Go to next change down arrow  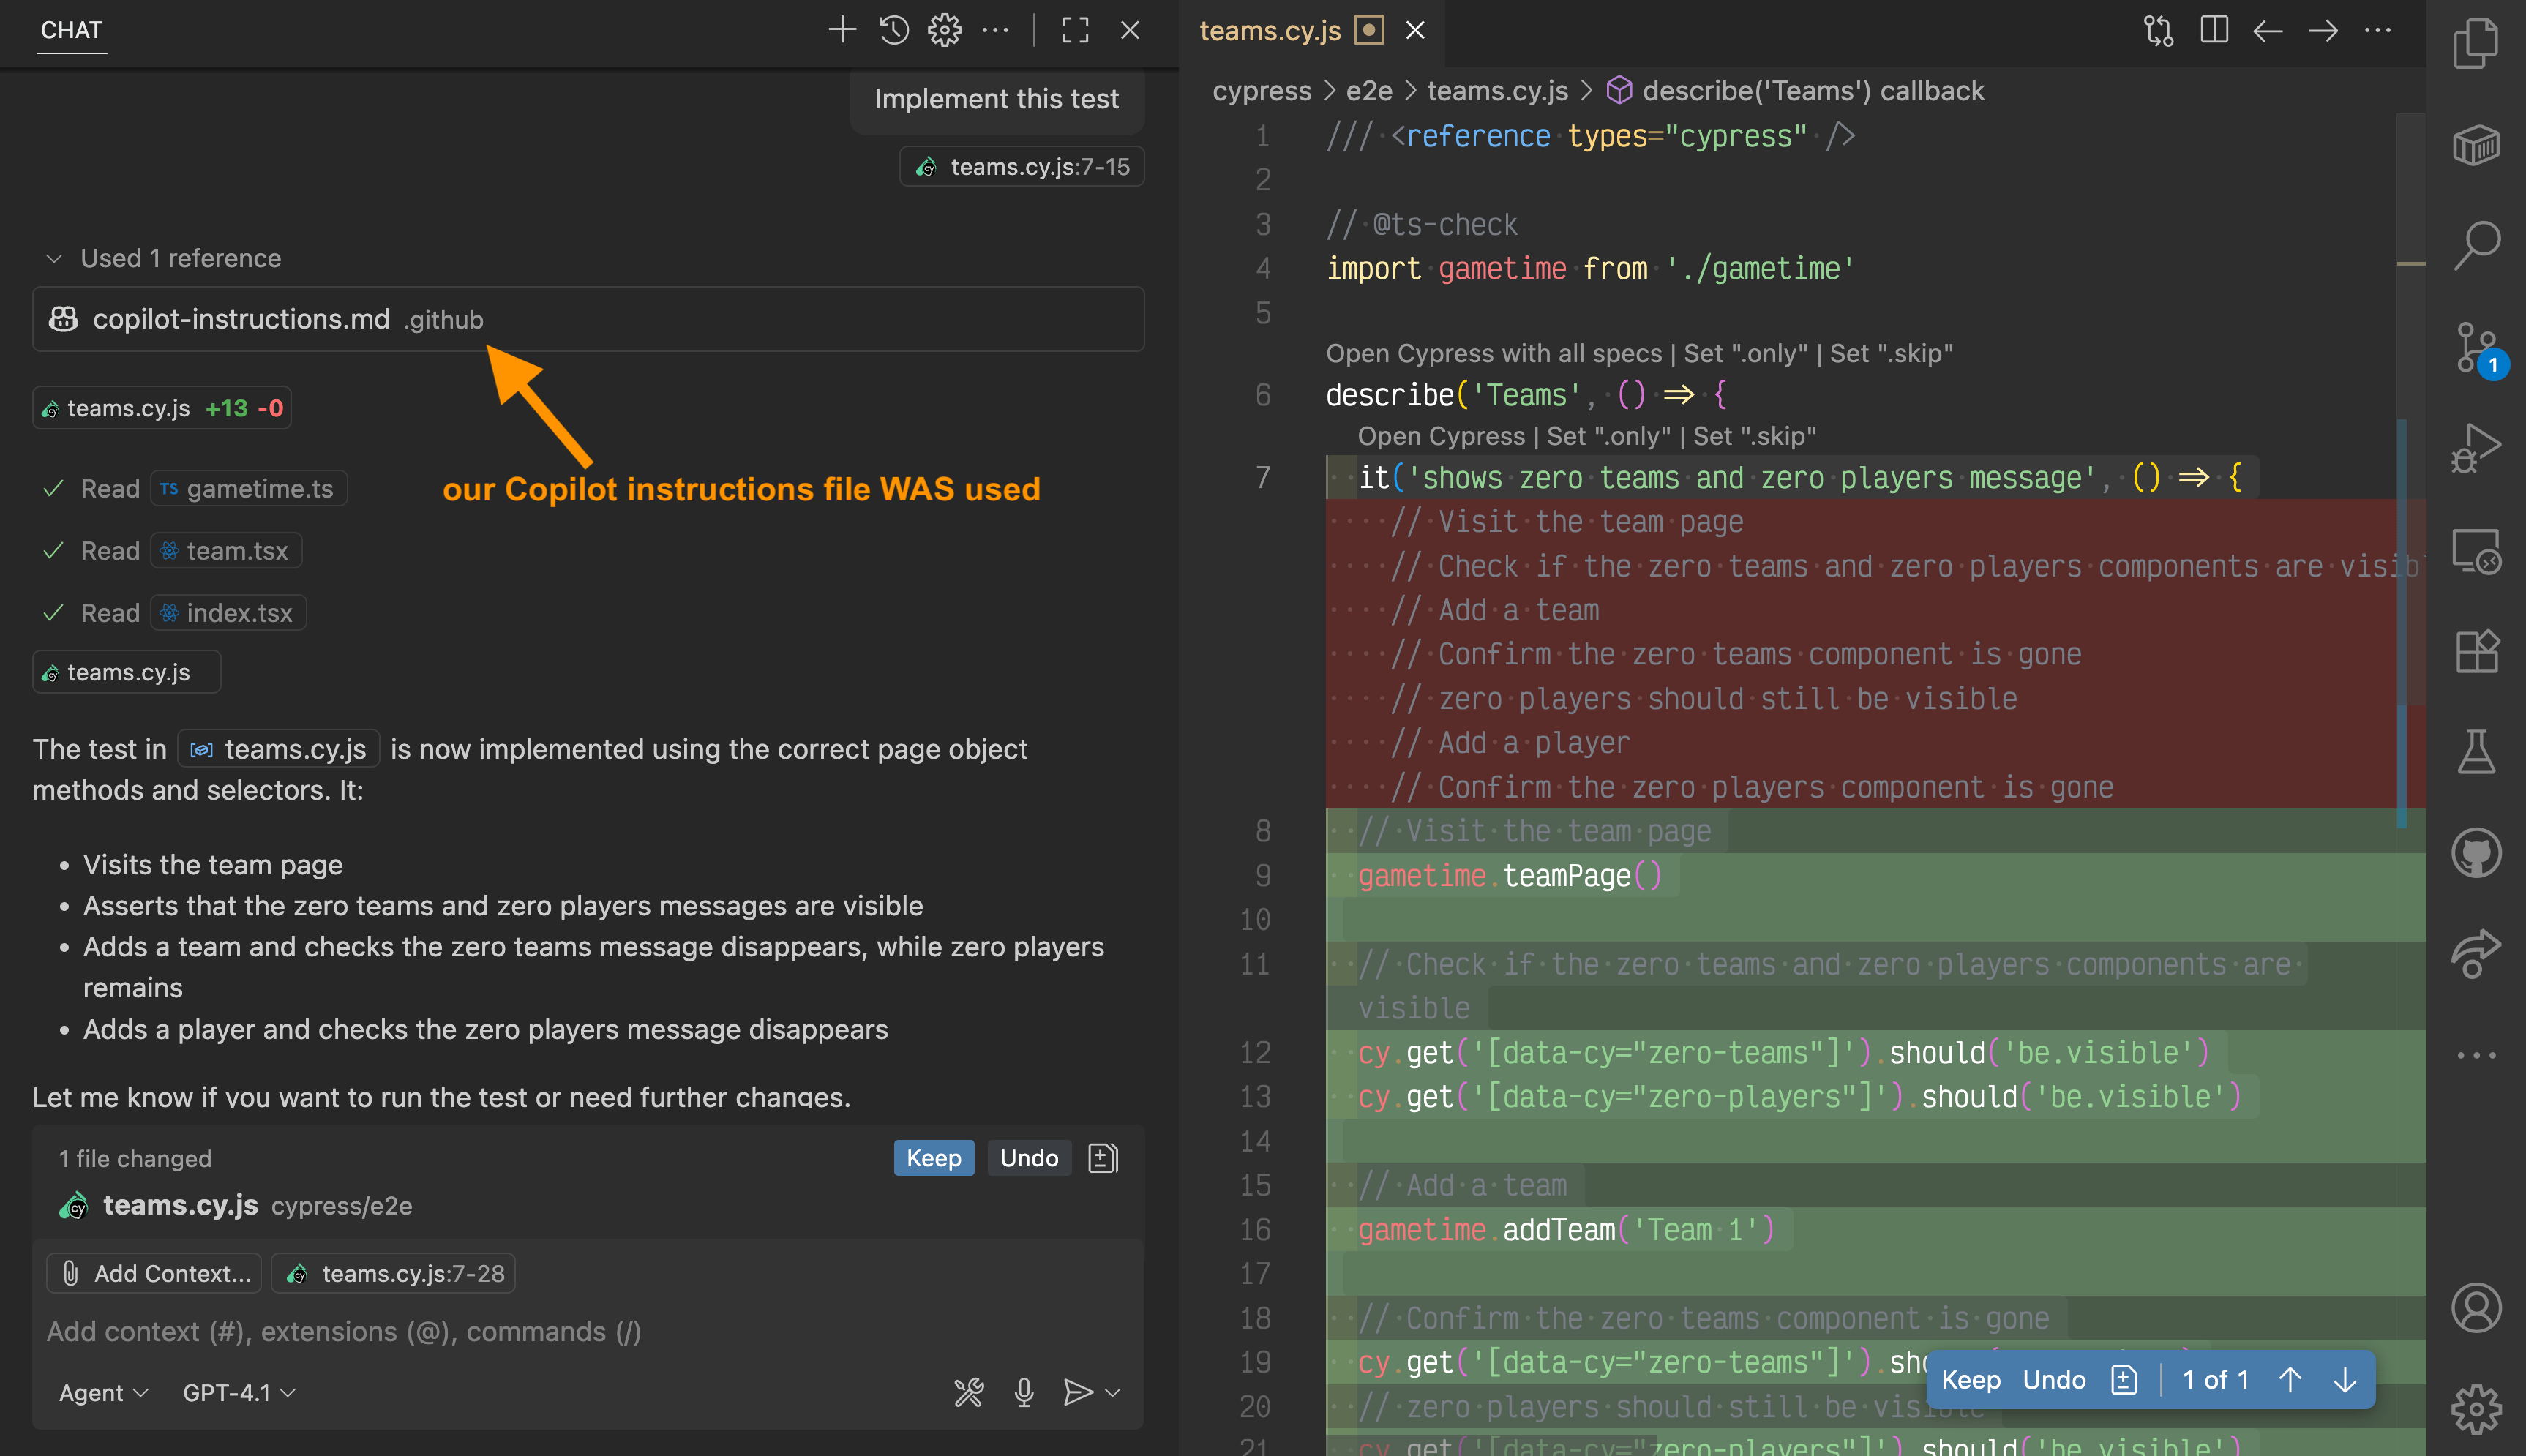[x=2345, y=1380]
